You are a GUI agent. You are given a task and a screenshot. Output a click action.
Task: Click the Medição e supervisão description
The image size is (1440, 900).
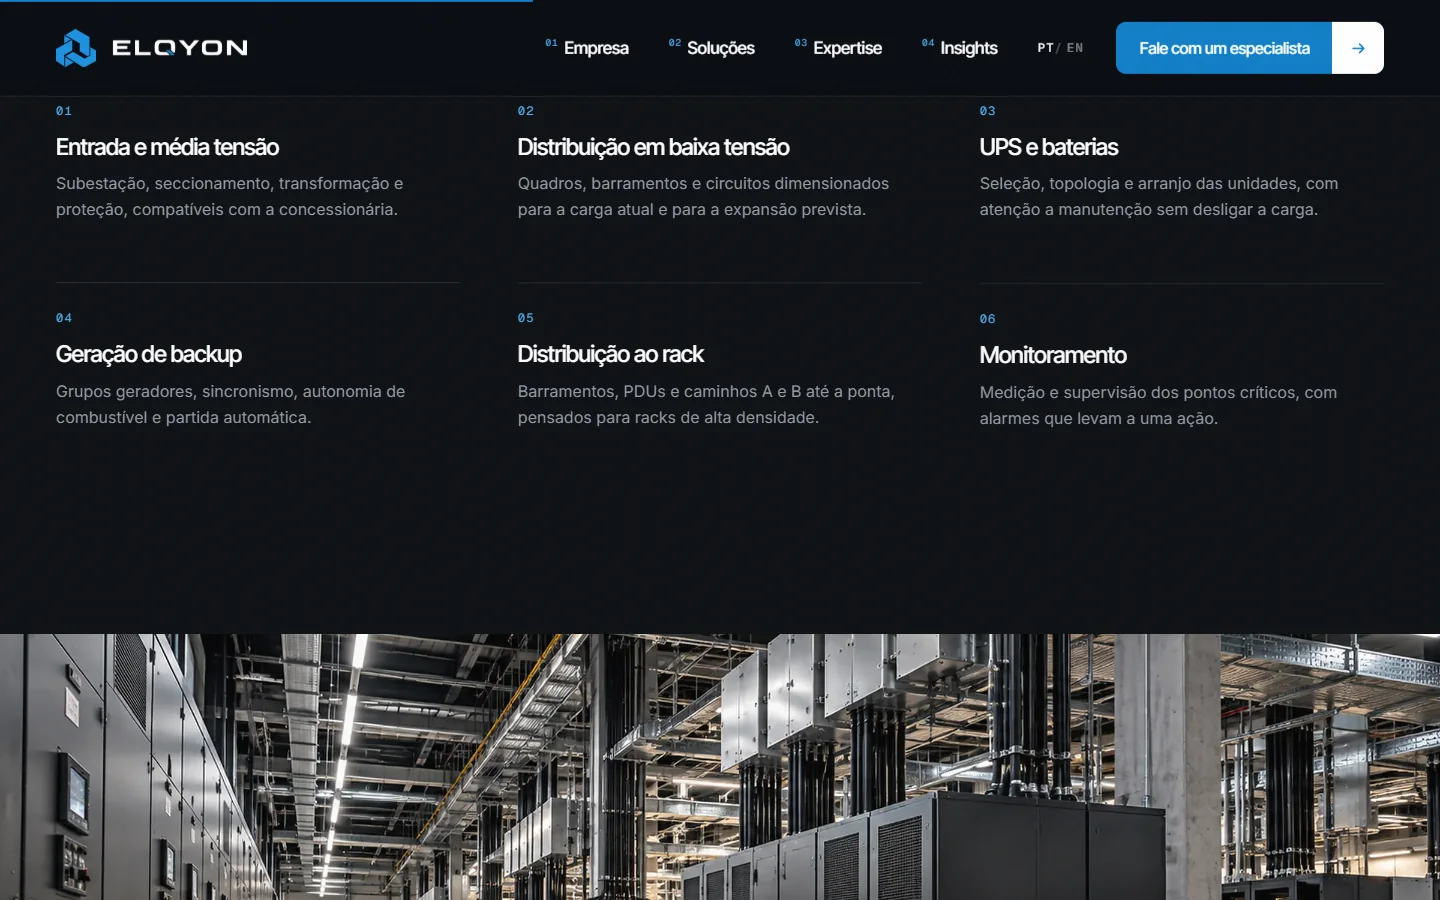[1158, 405]
